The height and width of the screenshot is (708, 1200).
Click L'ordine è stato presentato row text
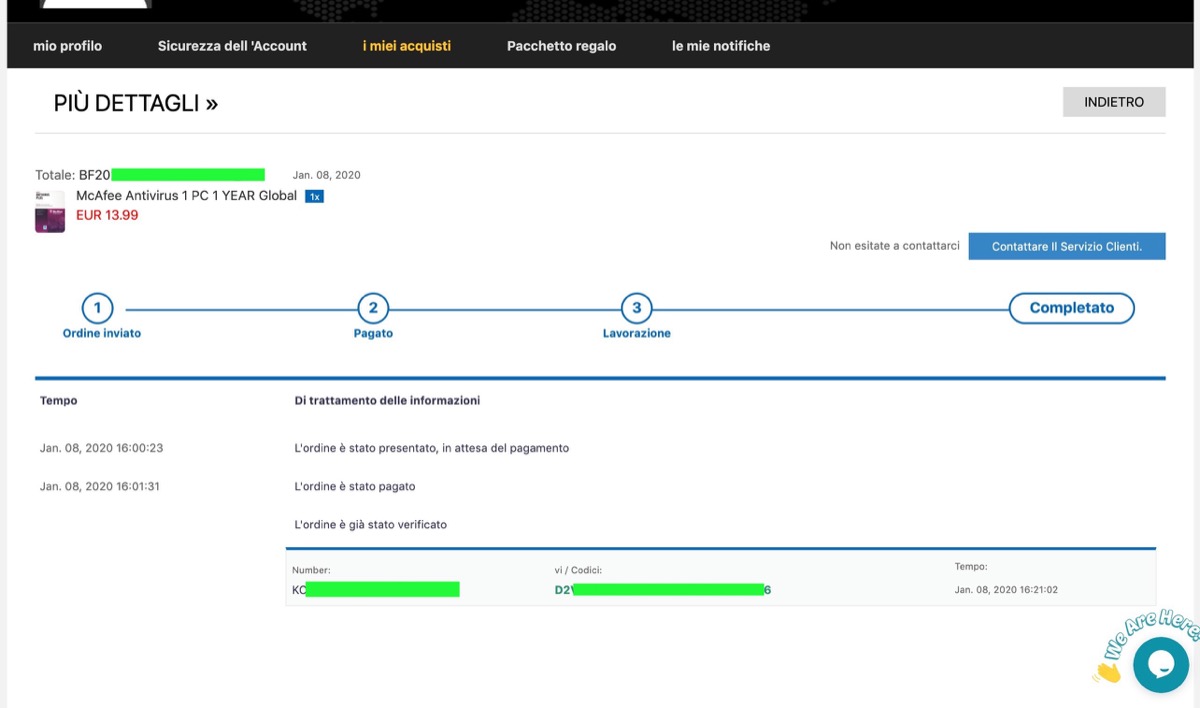pyautogui.click(x=431, y=448)
